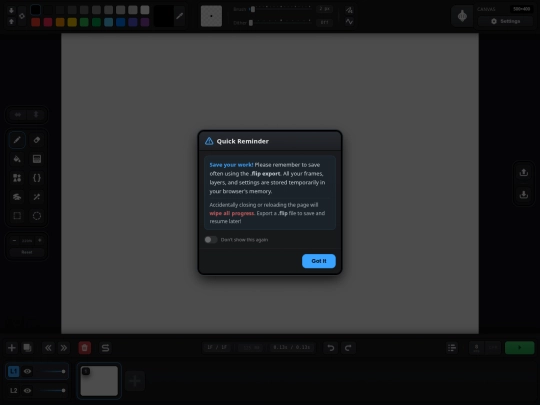Click the upload export icon on the right panel

tap(523, 173)
